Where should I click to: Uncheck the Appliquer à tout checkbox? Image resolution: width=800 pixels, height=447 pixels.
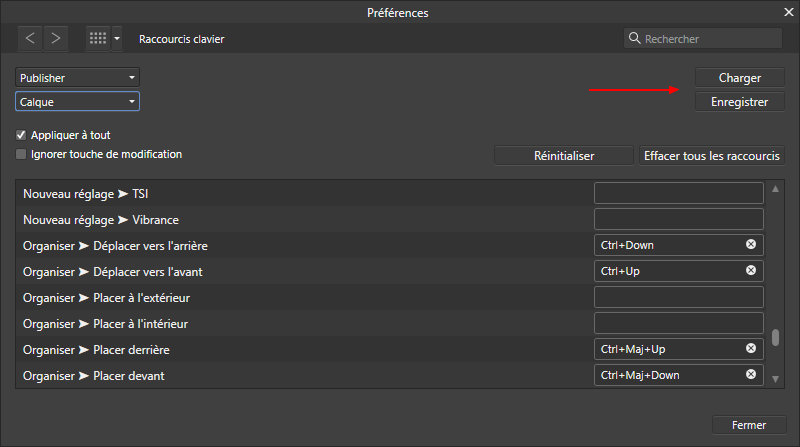coord(21,135)
